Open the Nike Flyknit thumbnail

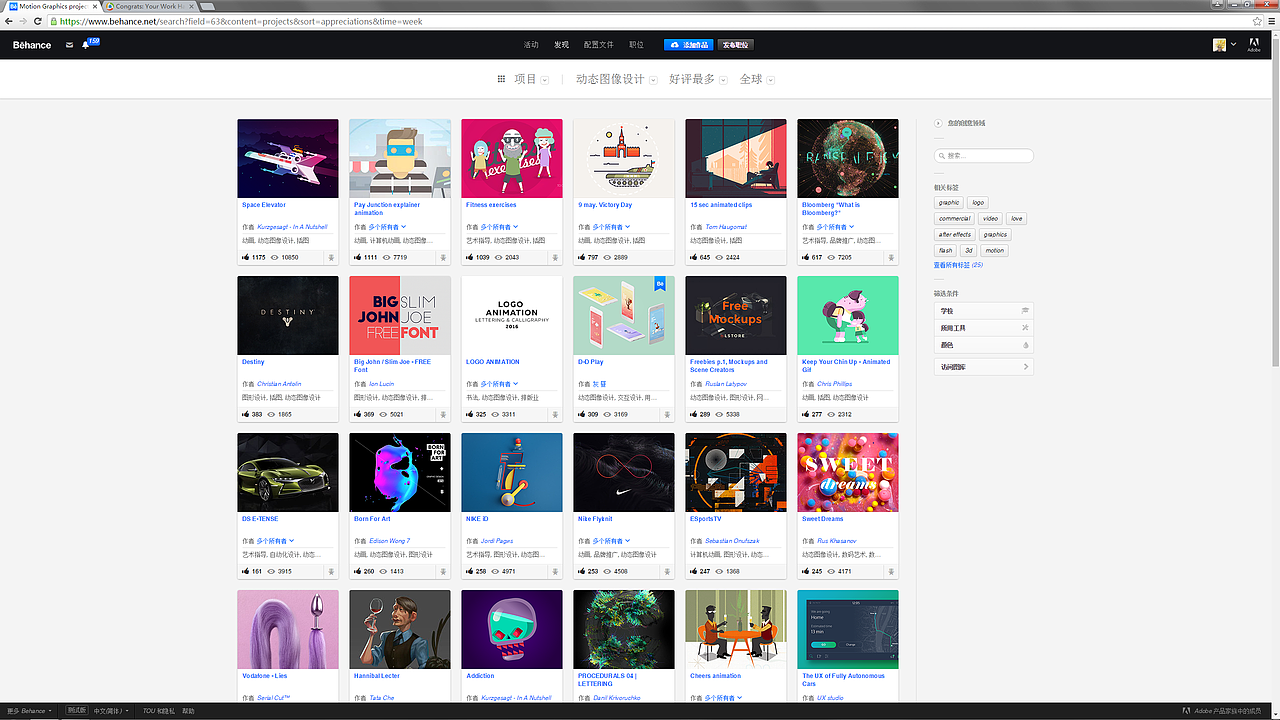pos(624,473)
